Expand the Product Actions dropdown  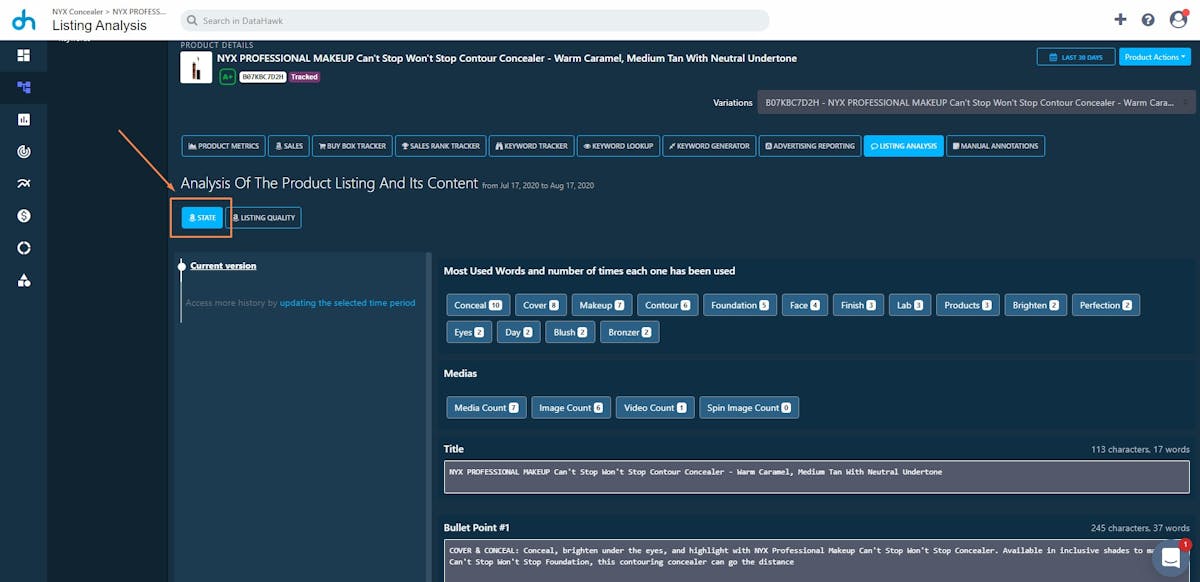point(1155,57)
